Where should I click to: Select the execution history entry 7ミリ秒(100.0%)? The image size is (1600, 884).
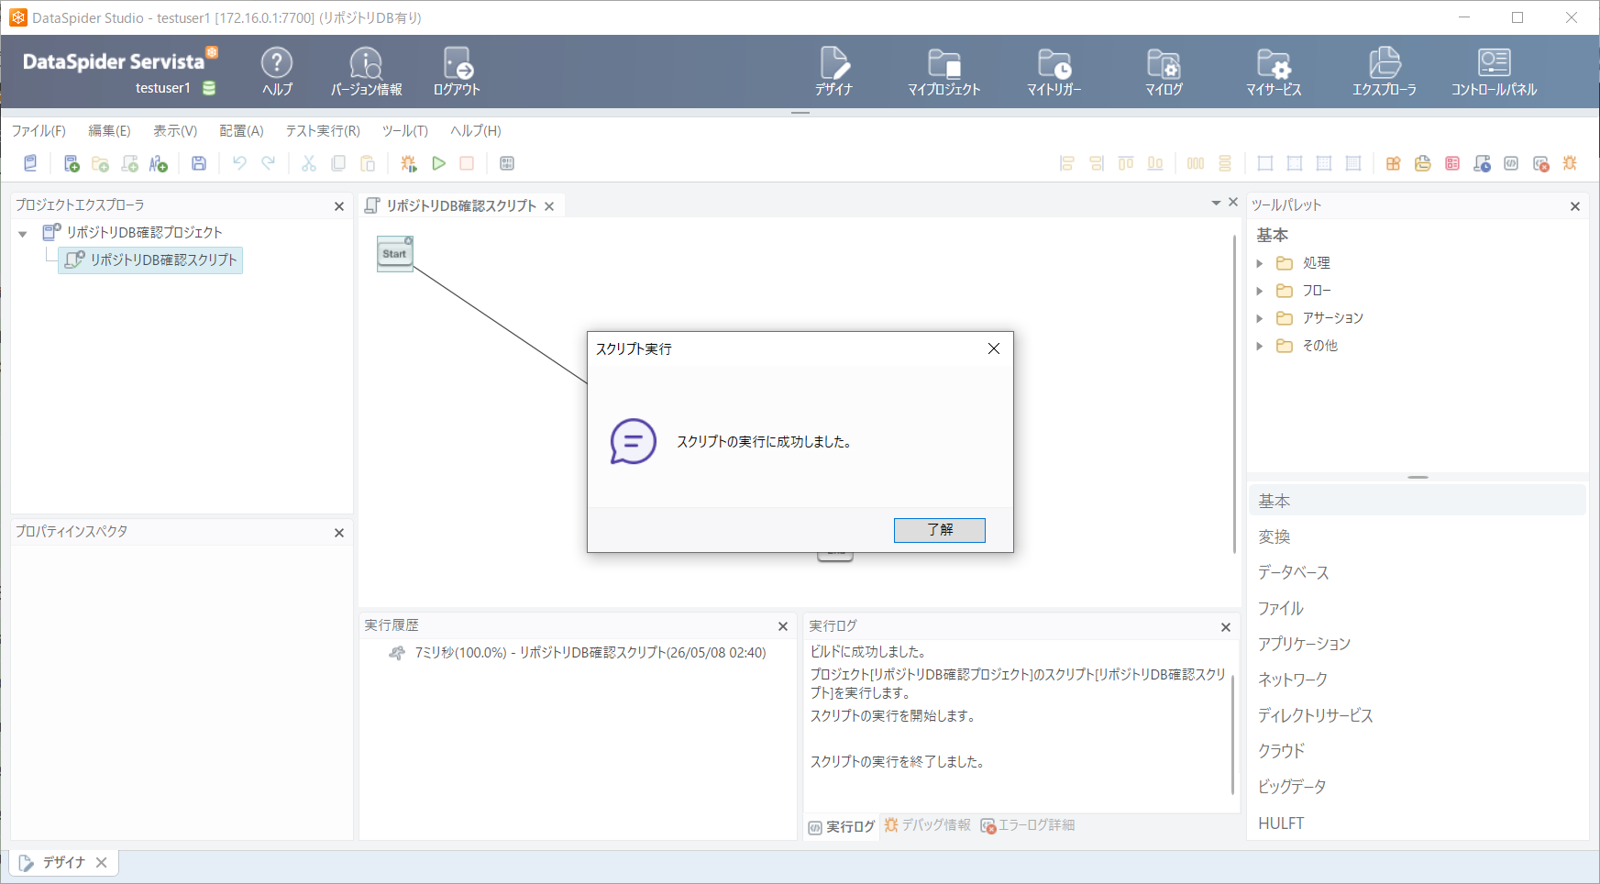[x=577, y=653]
